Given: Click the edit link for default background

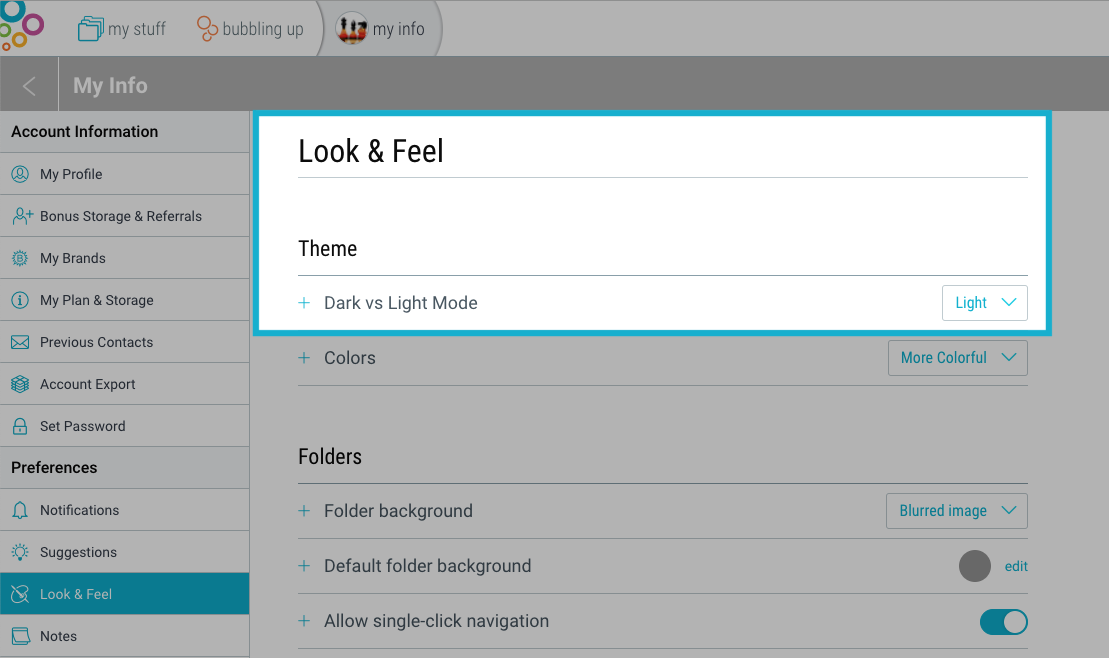Looking at the screenshot, I should click(x=1016, y=566).
